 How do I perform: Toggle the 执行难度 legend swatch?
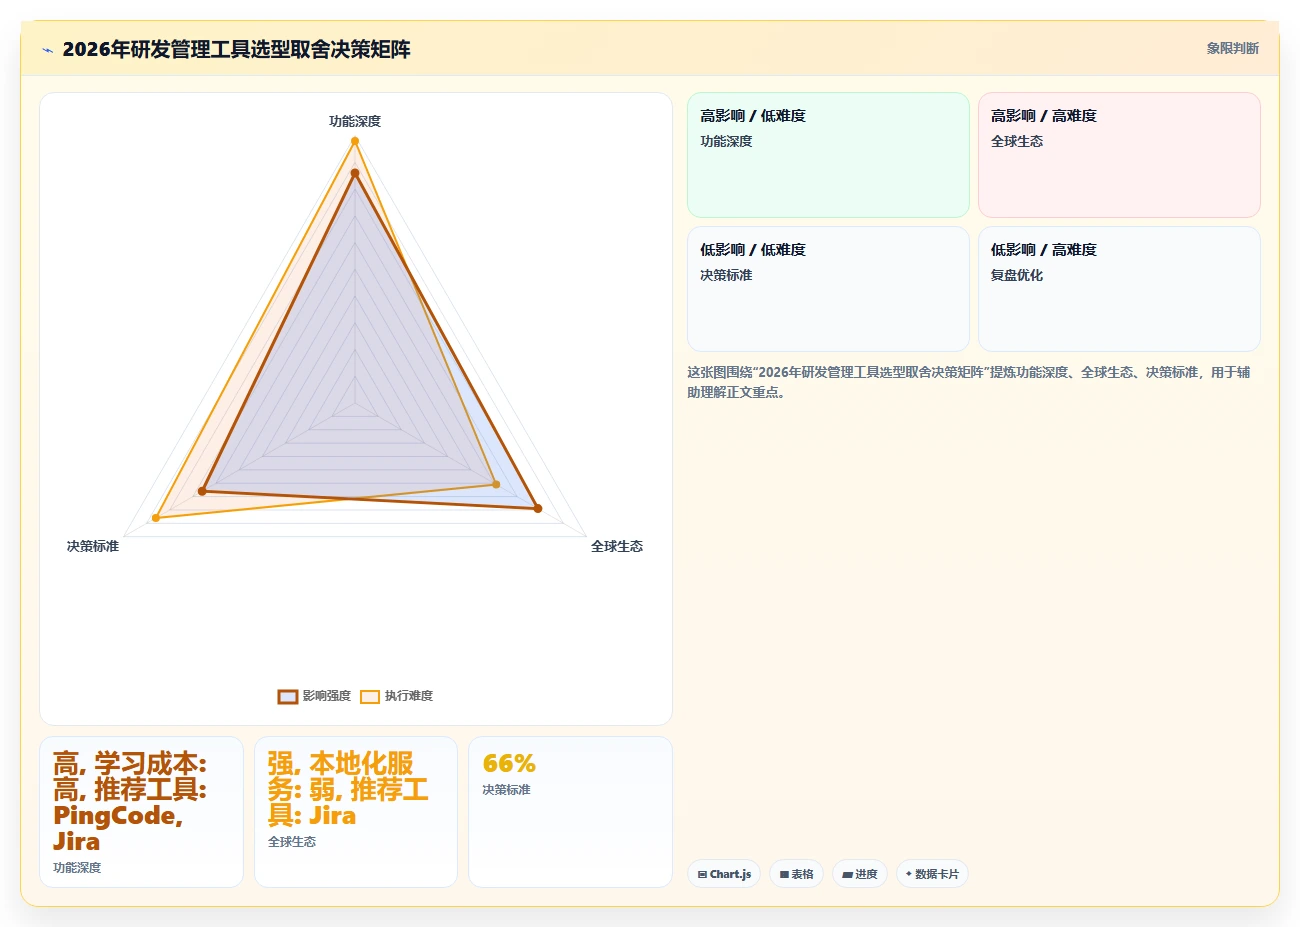click(370, 696)
